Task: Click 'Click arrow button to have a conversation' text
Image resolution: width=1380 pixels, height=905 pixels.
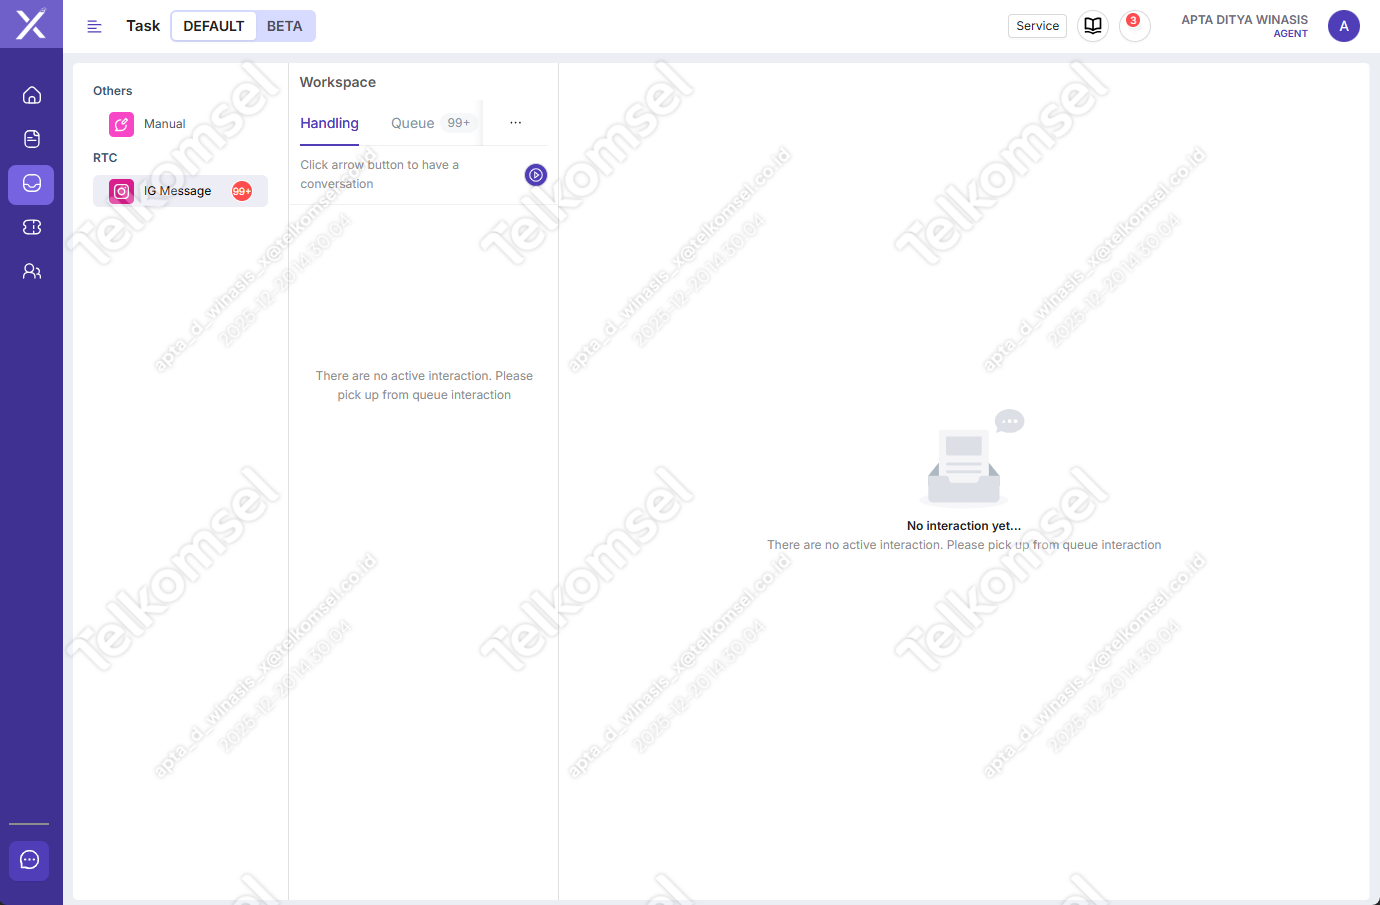Action: point(380,174)
